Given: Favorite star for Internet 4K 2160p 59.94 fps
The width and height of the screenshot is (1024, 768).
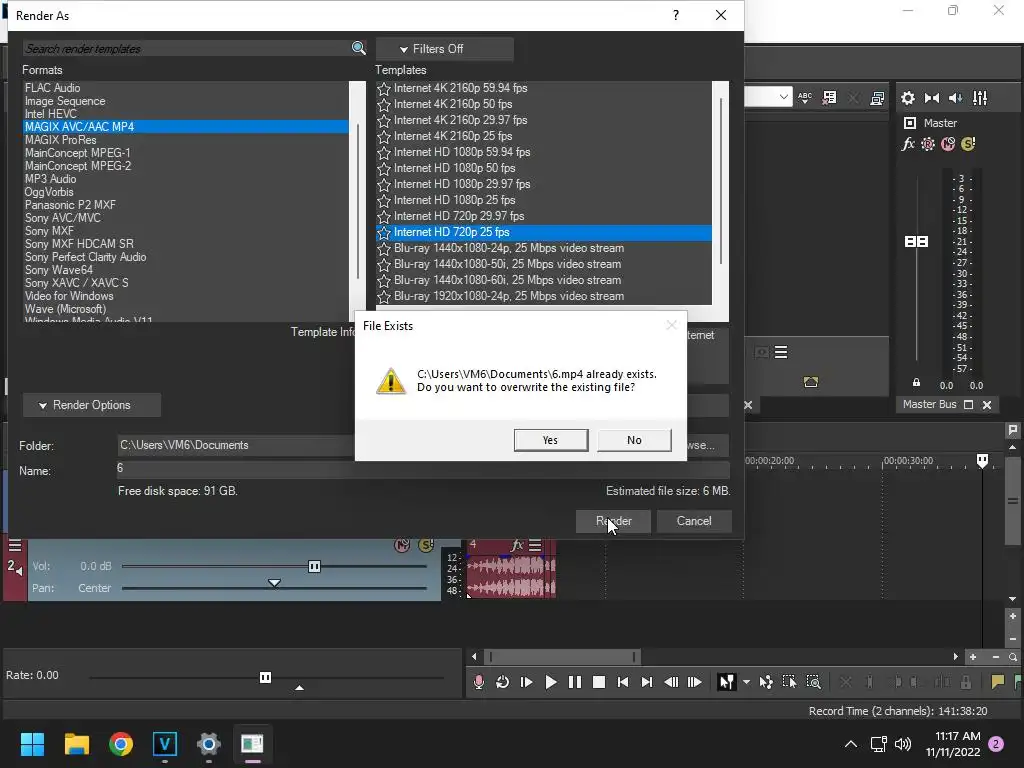Looking at the screenshot, I should [384, 88].
